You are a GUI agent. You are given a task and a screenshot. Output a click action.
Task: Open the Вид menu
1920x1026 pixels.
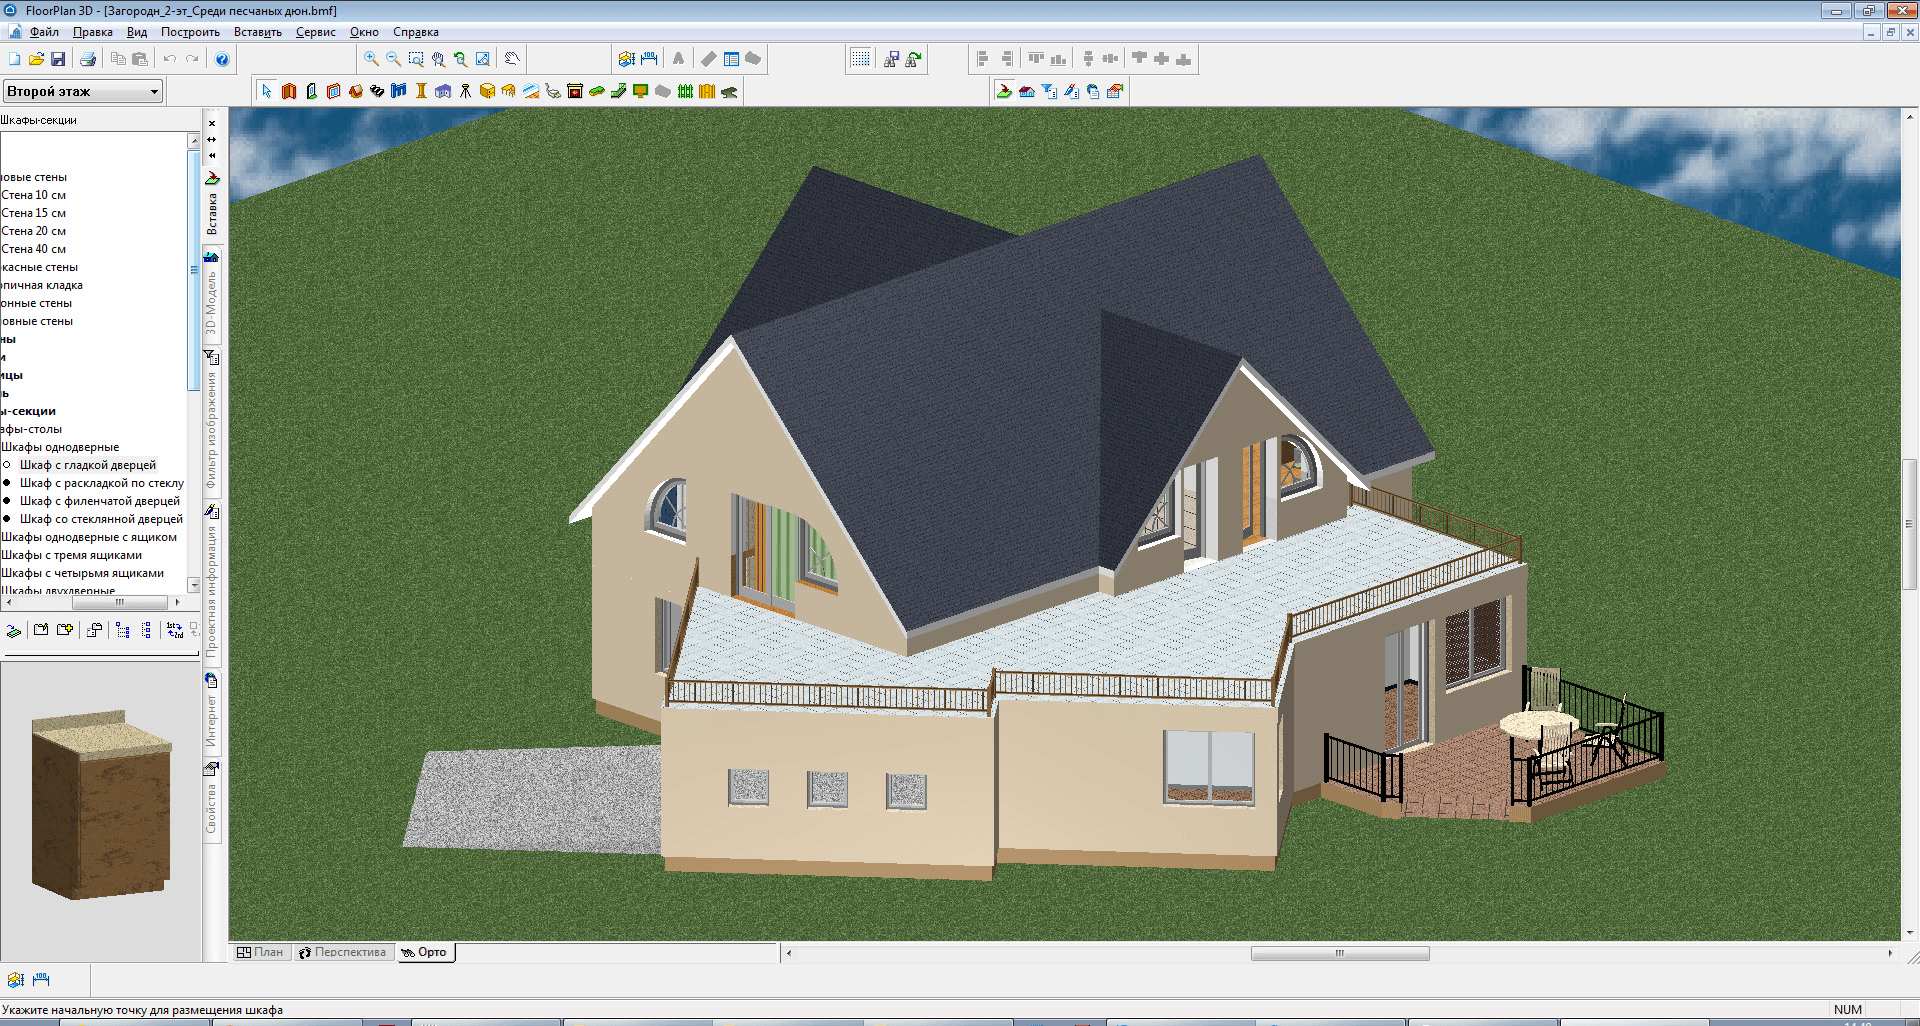[x=137, y=32]
